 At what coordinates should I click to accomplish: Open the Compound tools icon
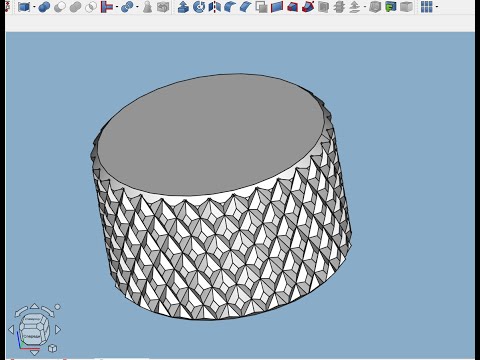(24, 7)
